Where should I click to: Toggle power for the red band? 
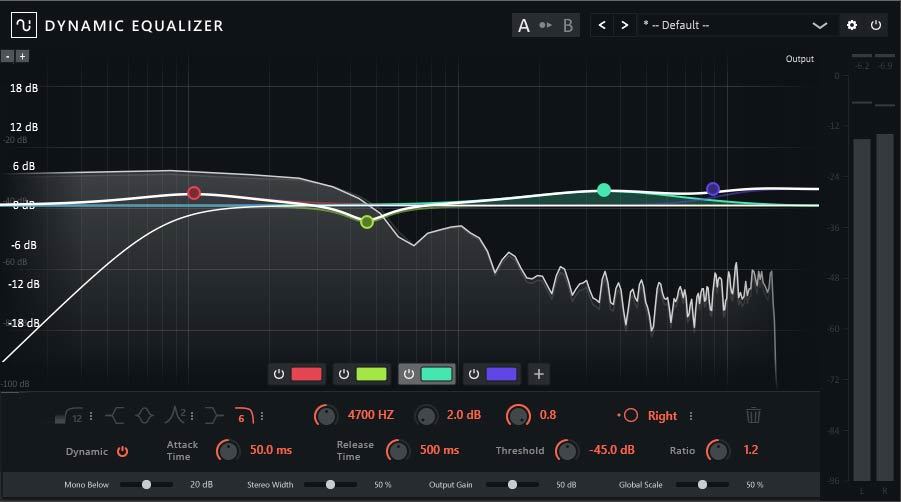coord(279,374)
